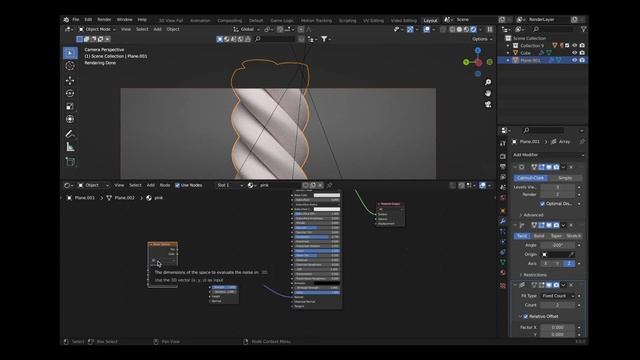
Task: Open the material Slot 1 dropdown
Action: [230, 185]
